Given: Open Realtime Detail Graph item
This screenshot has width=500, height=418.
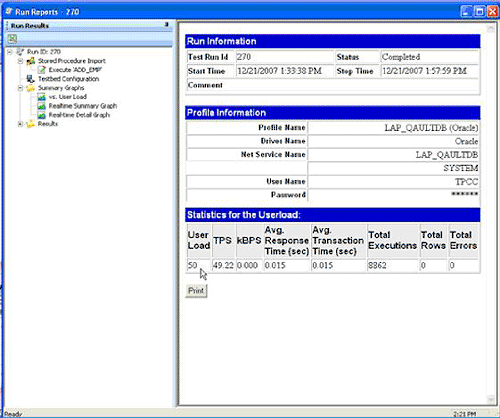Looking at the screenshot, I should pos(79,115).
